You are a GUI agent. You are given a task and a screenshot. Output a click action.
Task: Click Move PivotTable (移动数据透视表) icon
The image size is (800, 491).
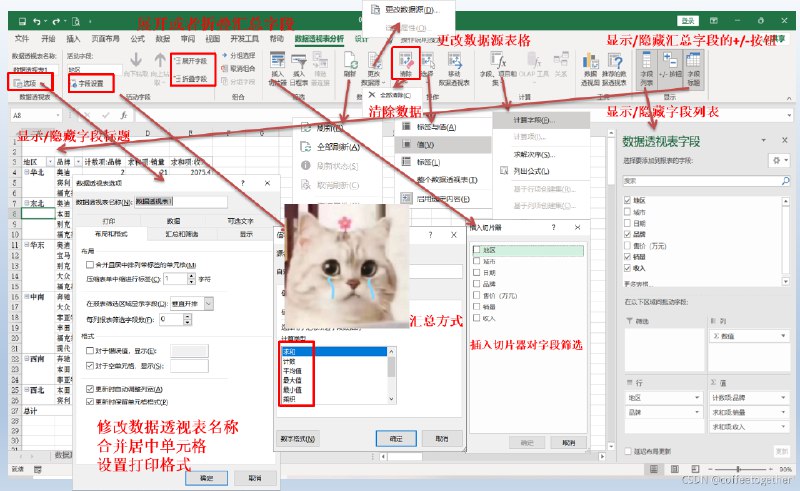(454, 61)
